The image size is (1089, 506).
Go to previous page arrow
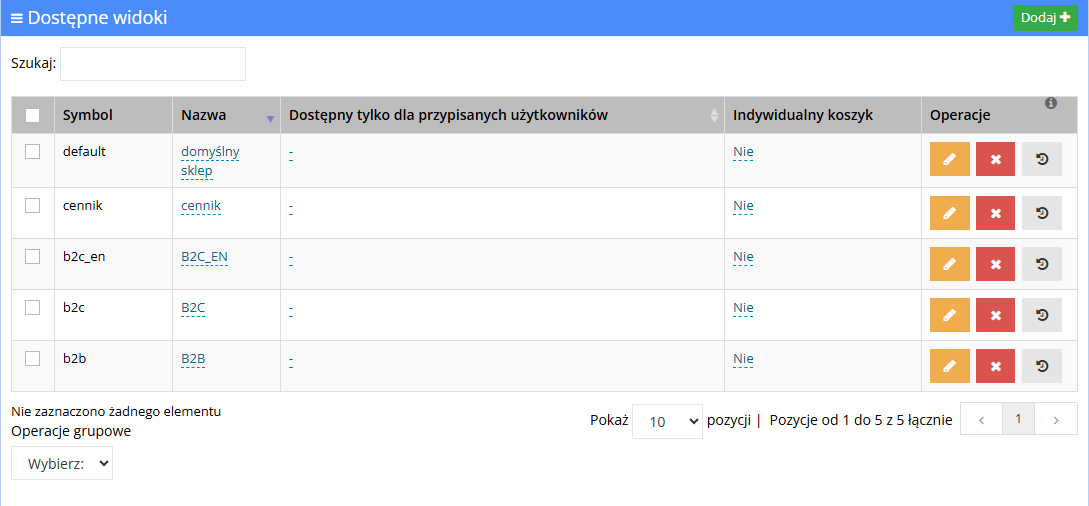981,419
